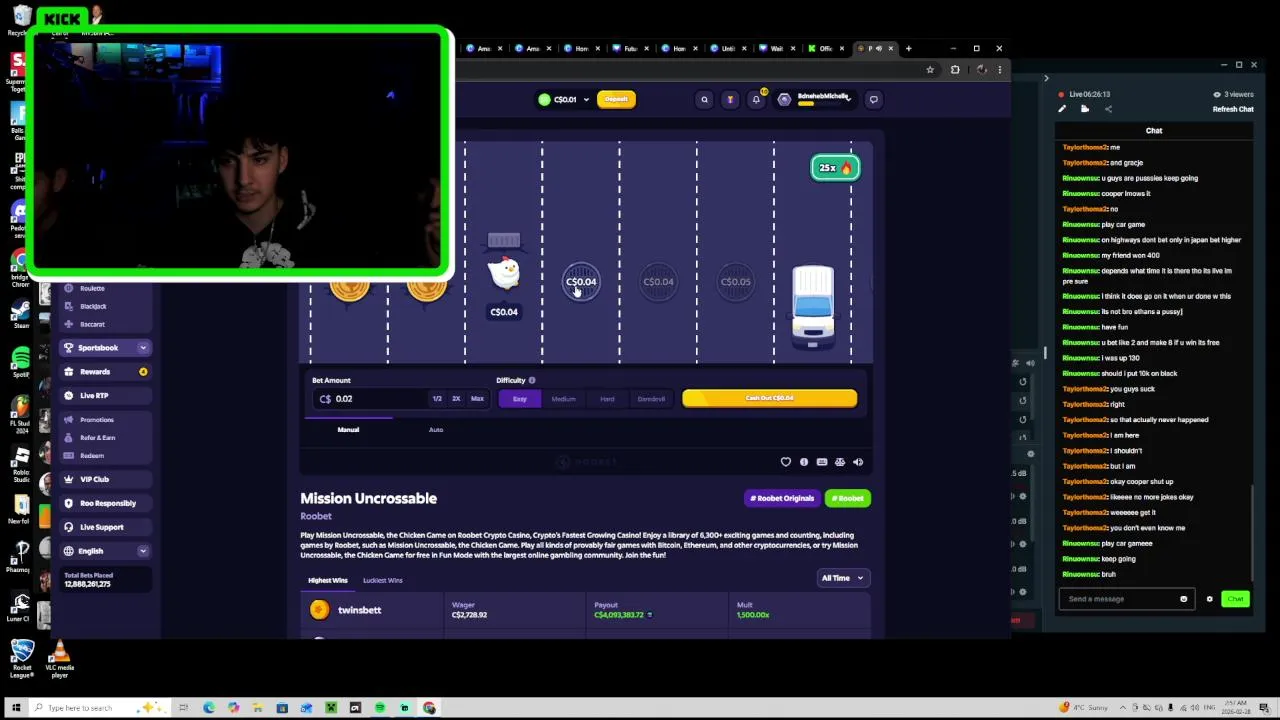Select Easy difficulty
Image resolution: width=1280 pixels, height=720 pixels.
520,399
